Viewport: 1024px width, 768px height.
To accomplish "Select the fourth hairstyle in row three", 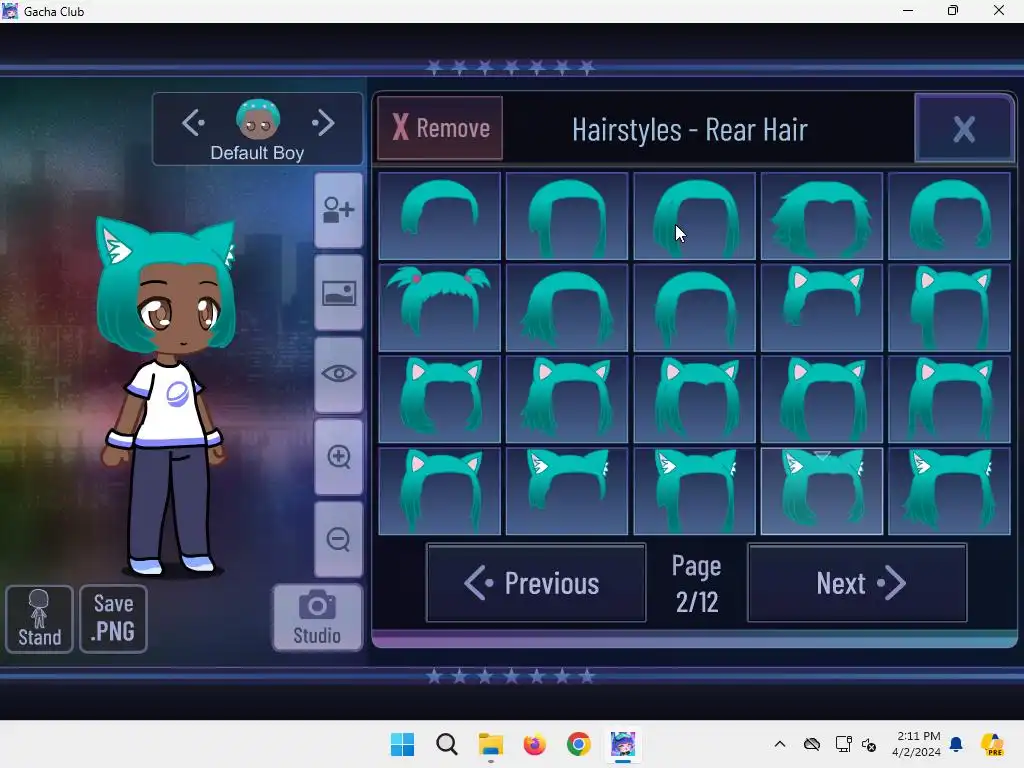I will [822, 399].
